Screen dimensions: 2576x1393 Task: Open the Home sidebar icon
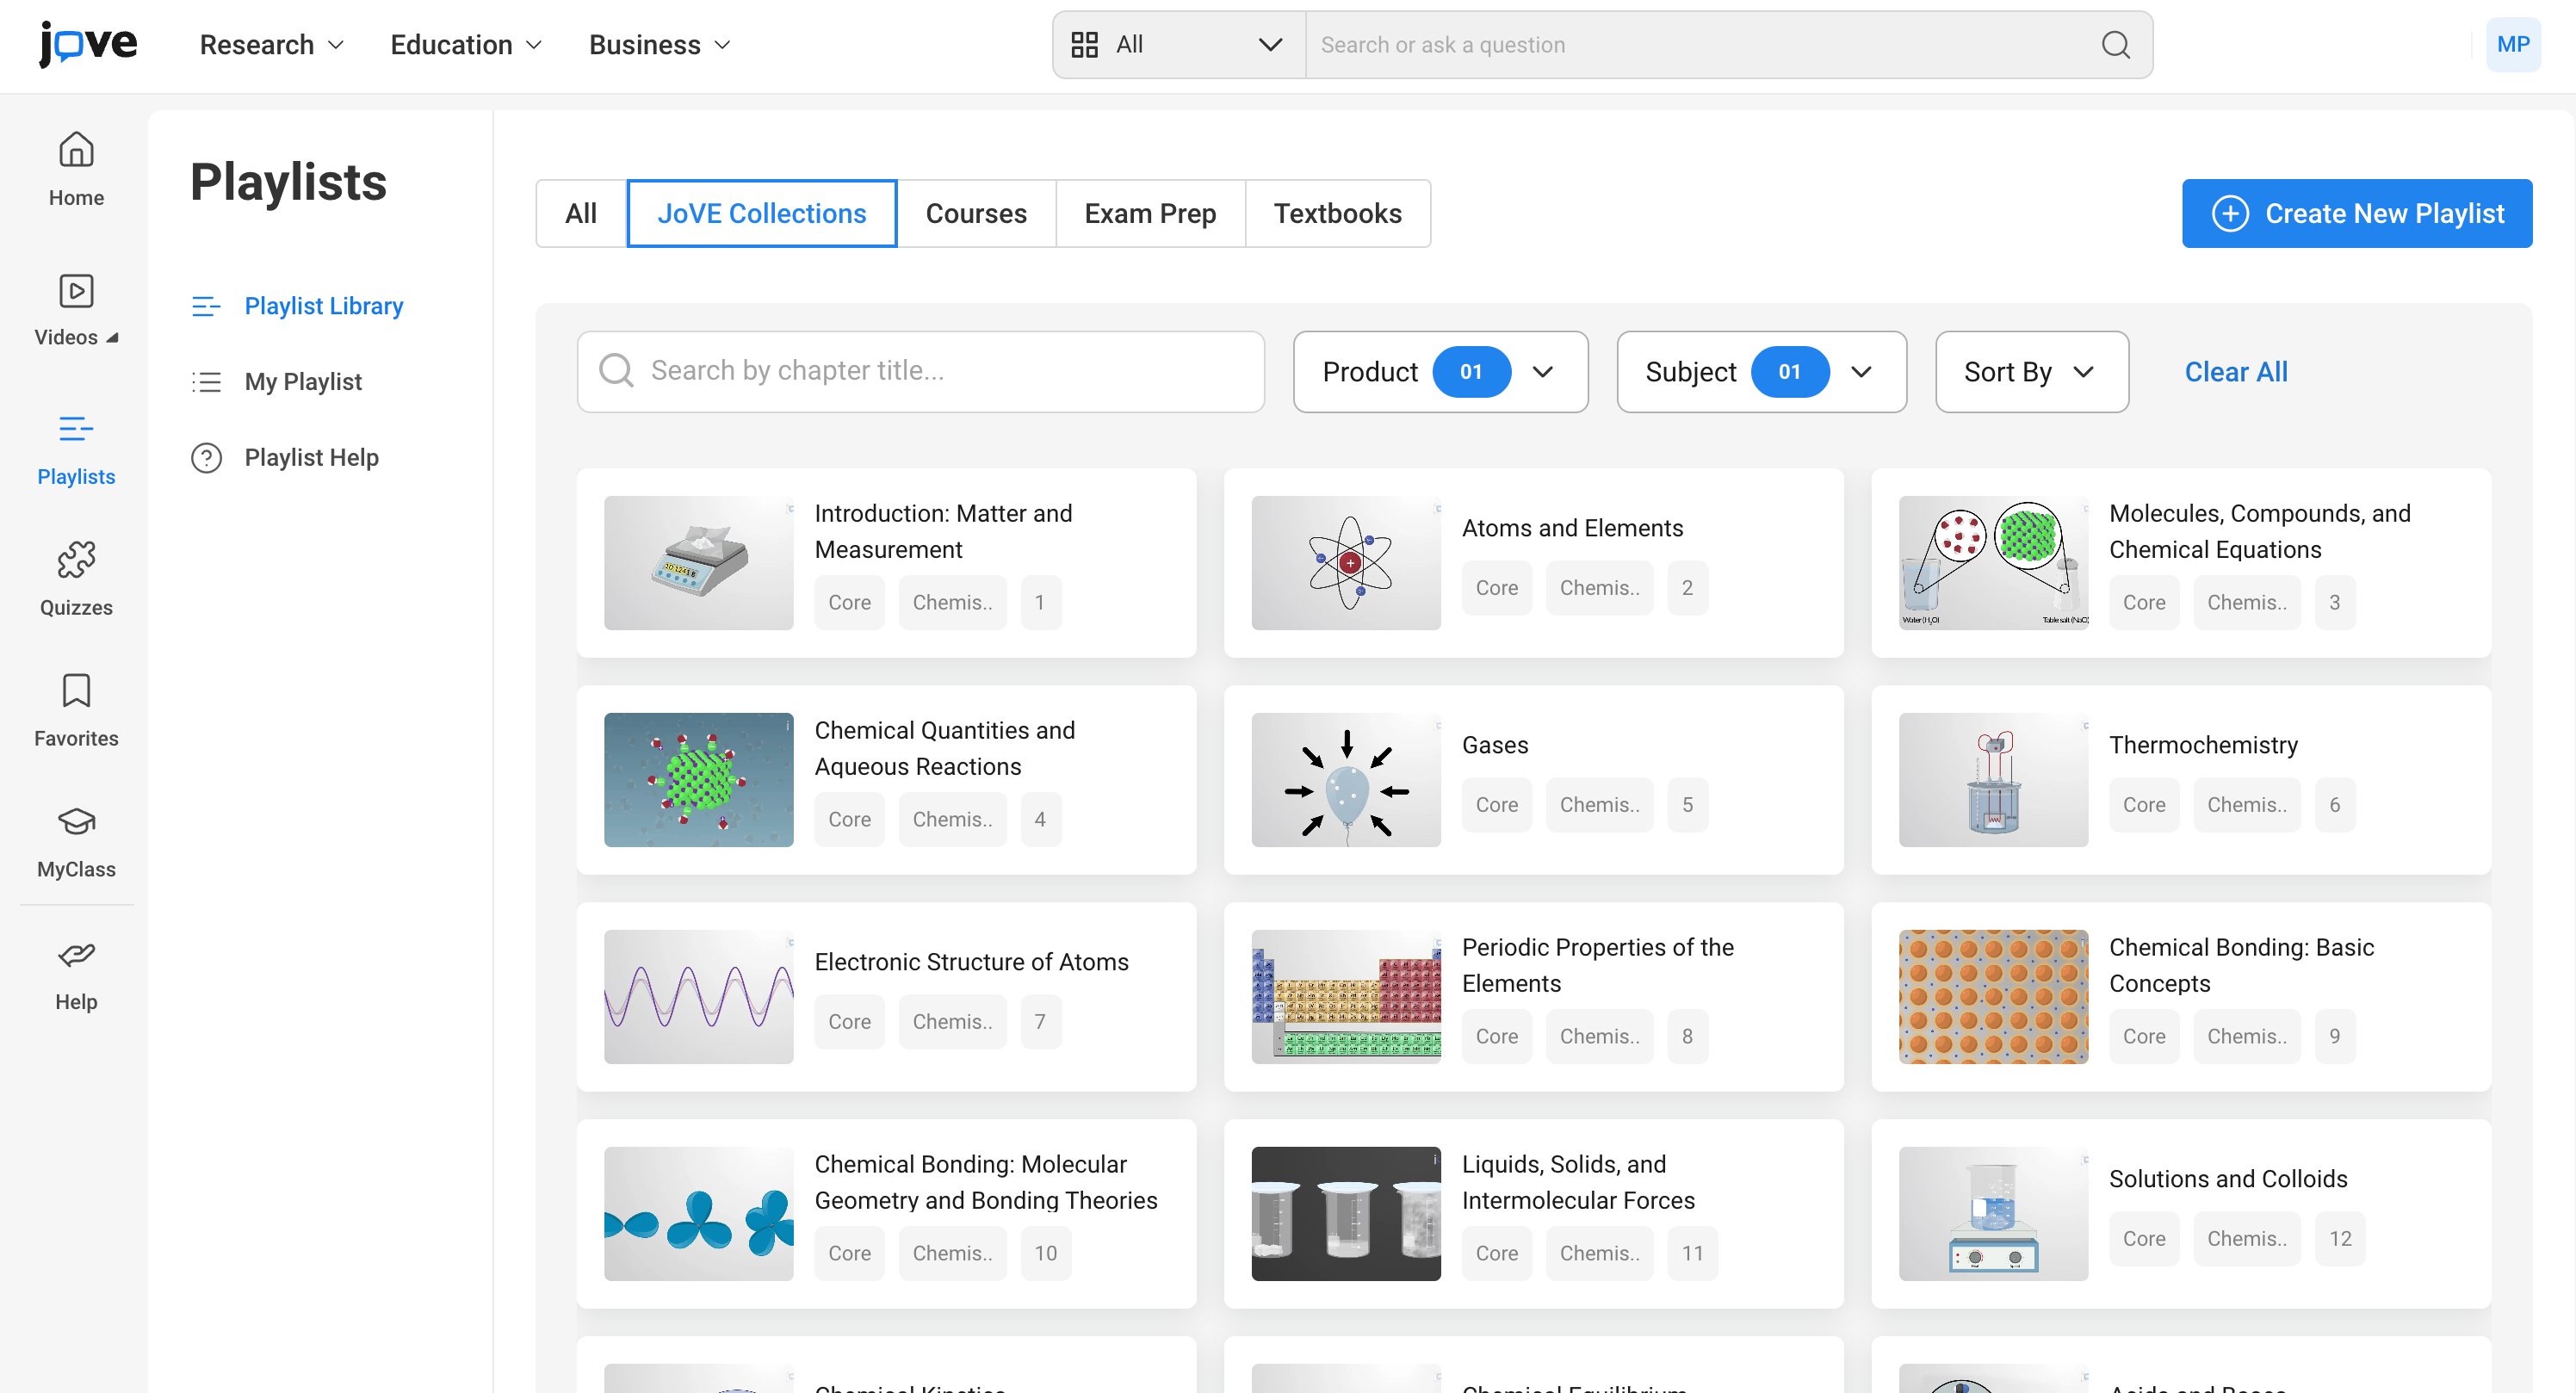click(76, 150)
